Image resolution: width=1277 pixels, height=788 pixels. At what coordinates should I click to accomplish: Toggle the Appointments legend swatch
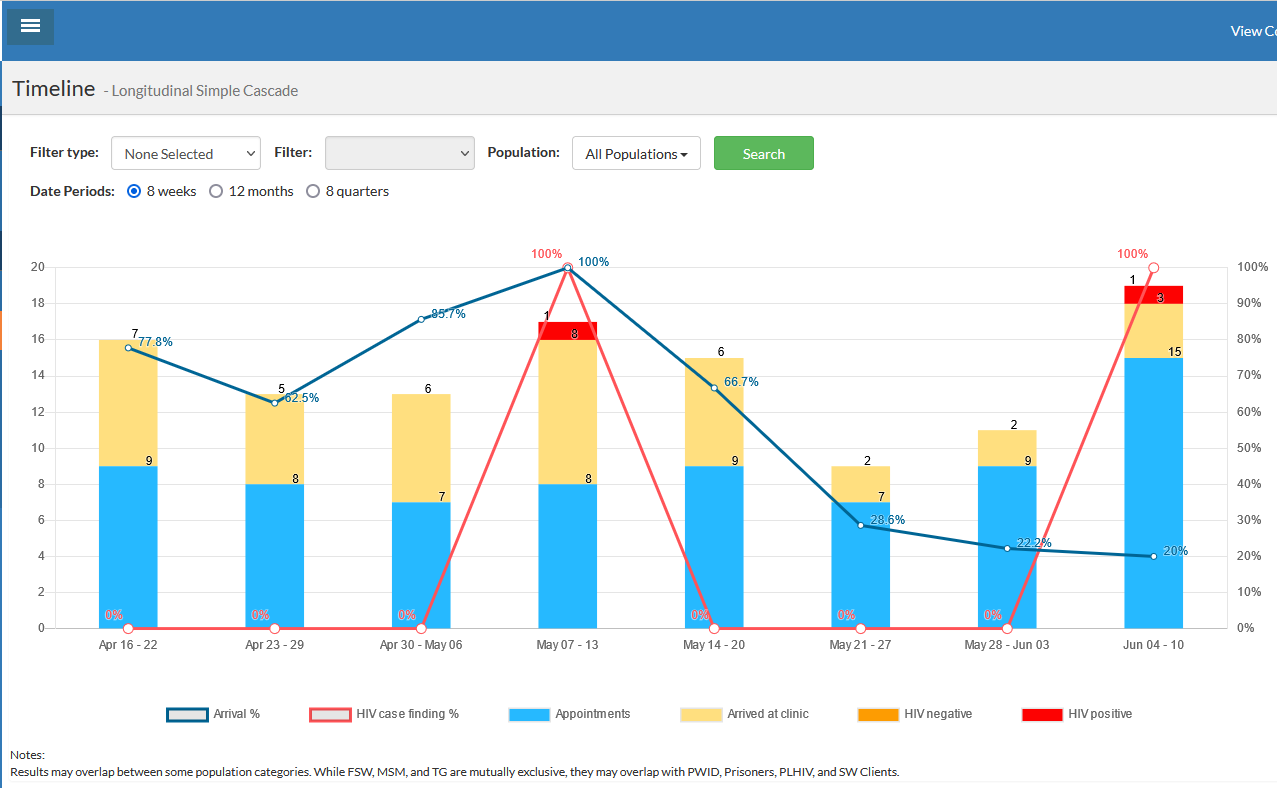pyautogui.click(x=529, y=714)
